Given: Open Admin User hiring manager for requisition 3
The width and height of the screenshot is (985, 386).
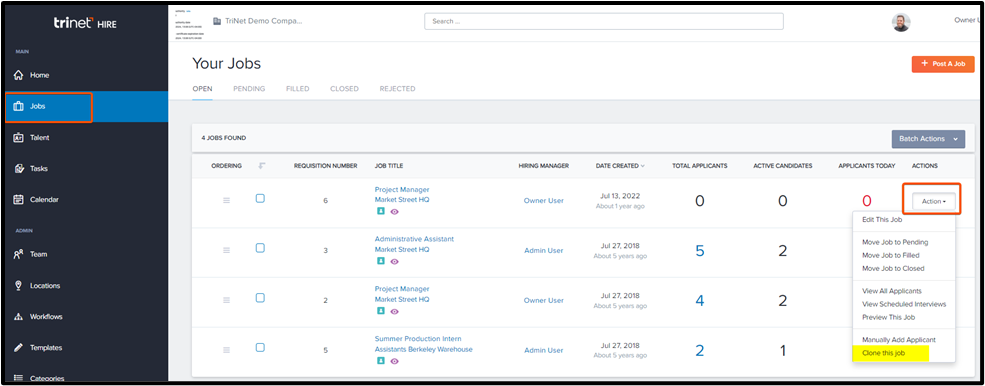Looking at the screenshot, I should click(543, 250).
